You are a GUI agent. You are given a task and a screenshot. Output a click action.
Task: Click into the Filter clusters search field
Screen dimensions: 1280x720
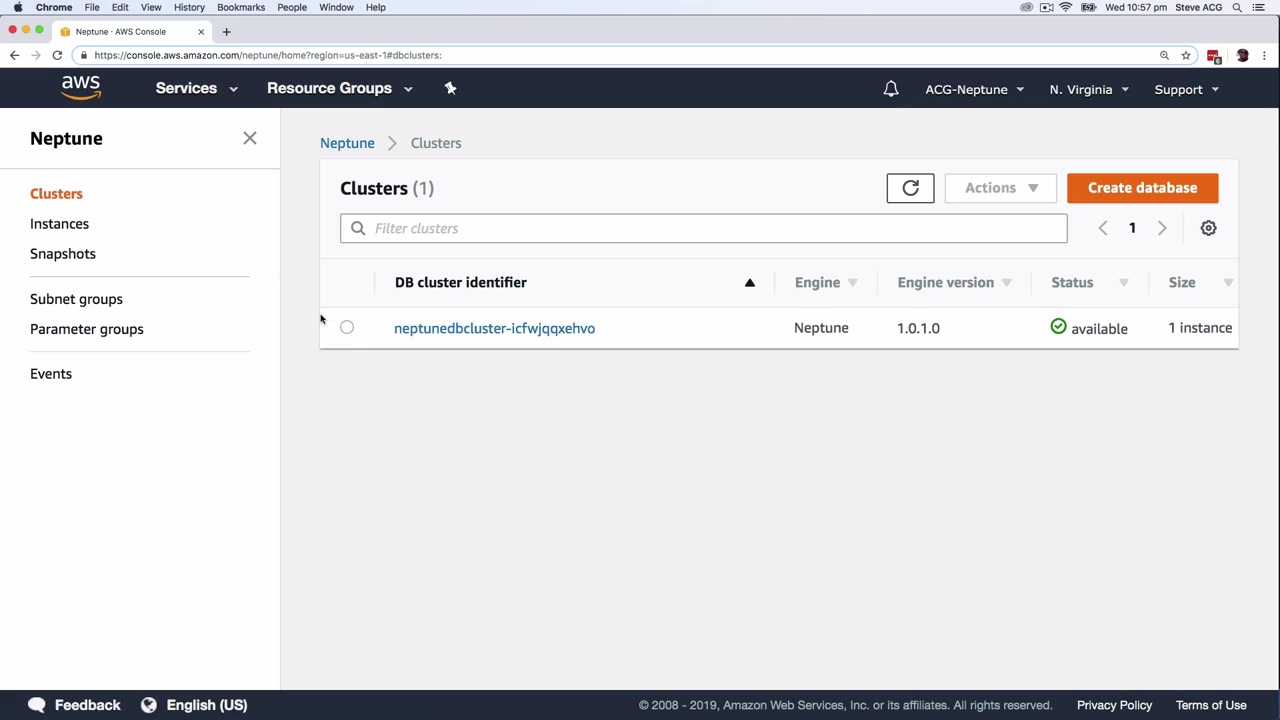(703, 228)
